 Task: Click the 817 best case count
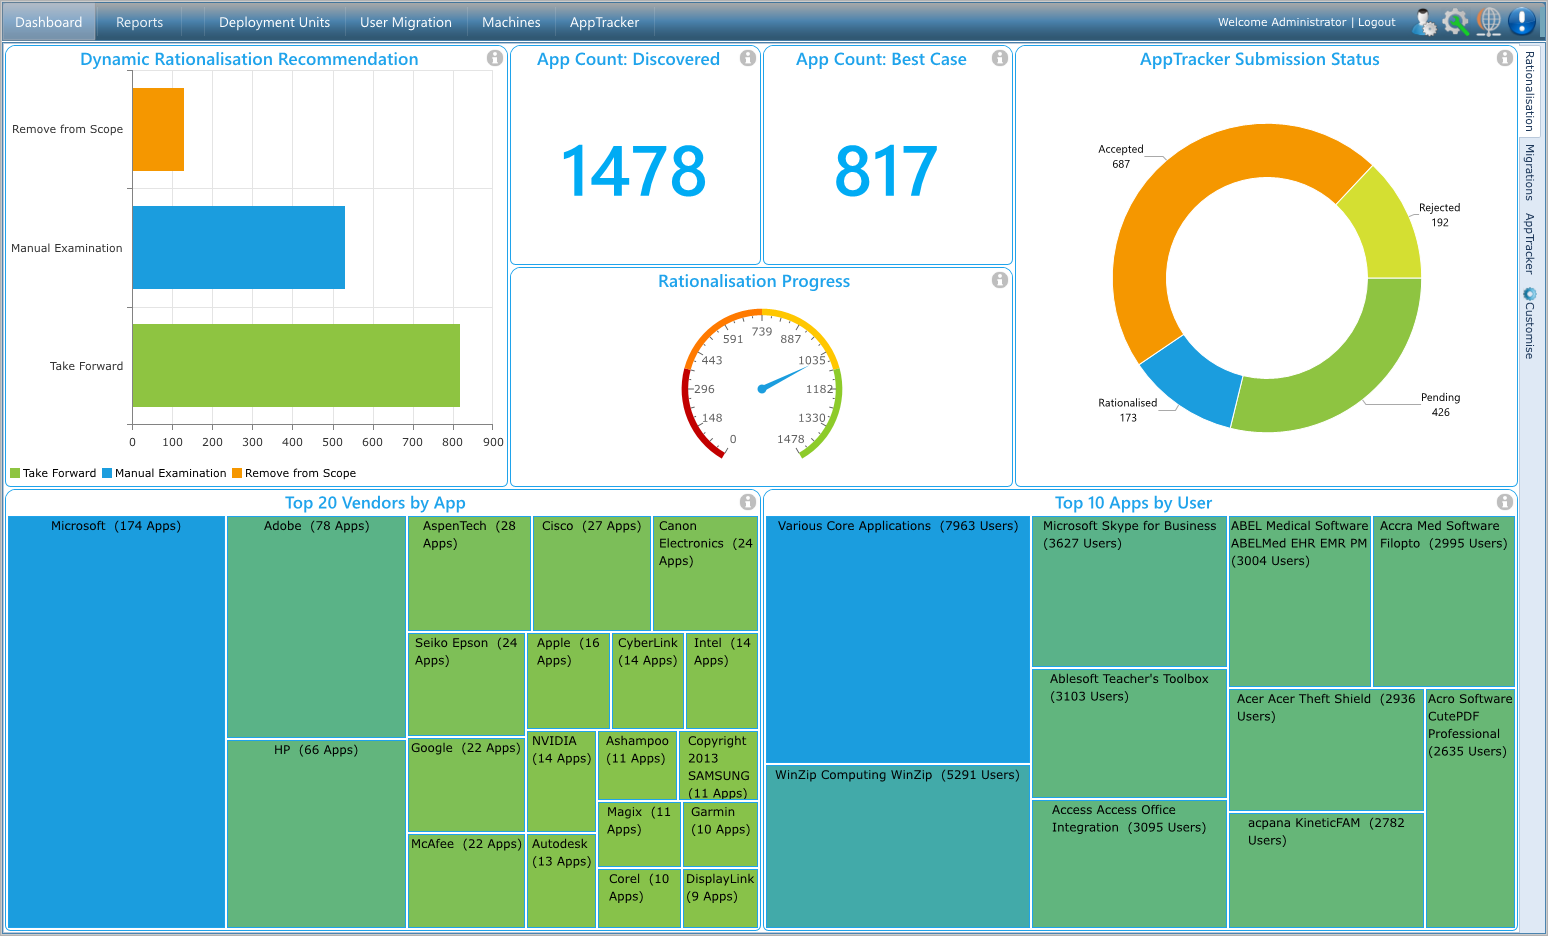pyautogui.click(x=886, y=171)
